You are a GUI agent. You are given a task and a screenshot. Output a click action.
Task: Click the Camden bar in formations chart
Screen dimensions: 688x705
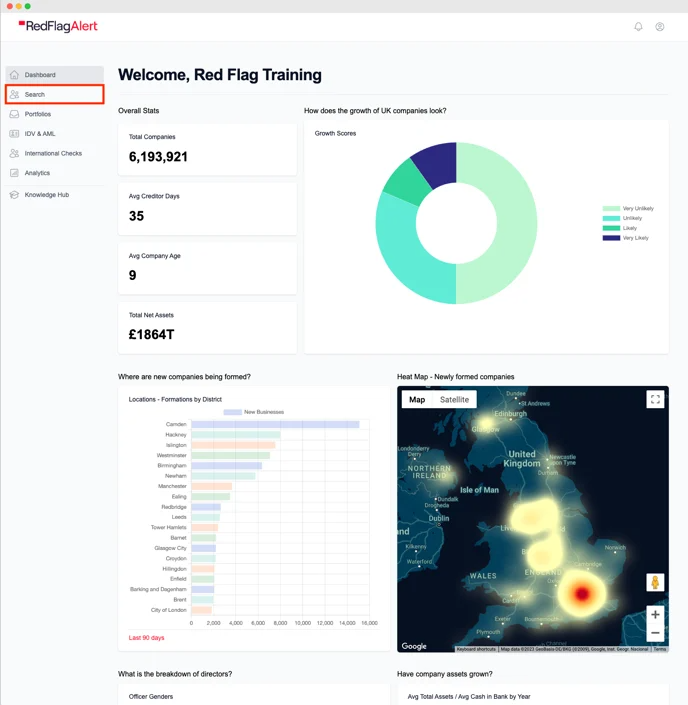[x=275, y=424]
